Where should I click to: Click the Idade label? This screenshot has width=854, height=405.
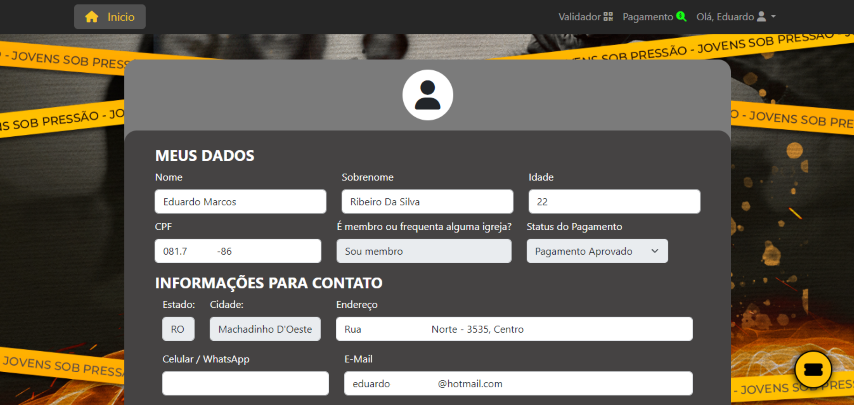click(541, 177)
